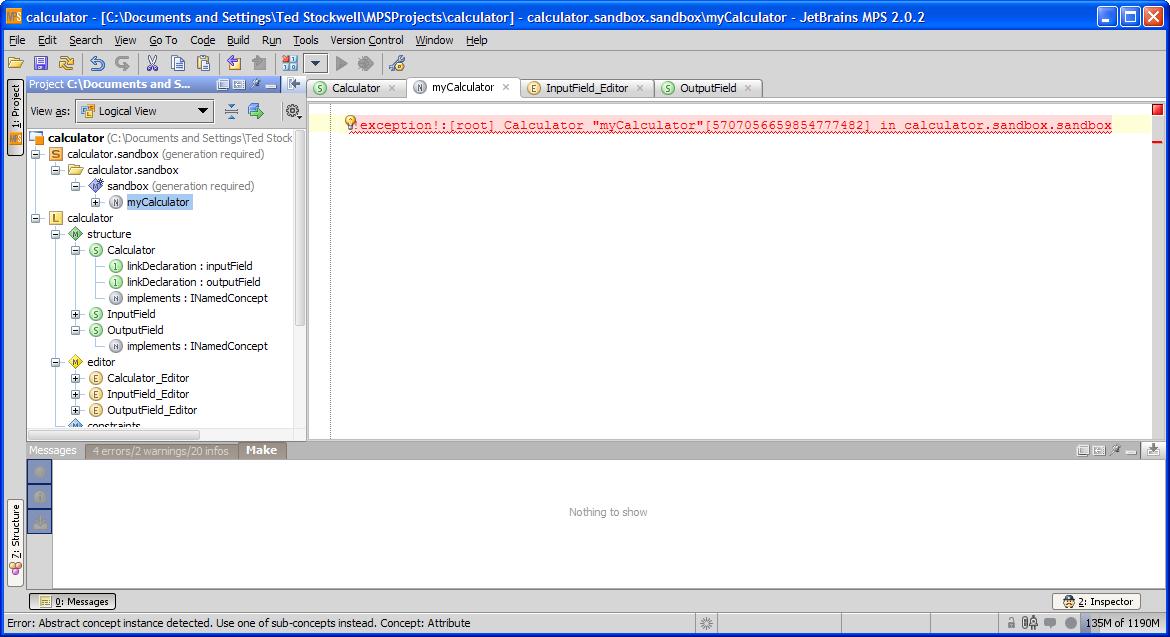Click the hide-tool-window arrow left of tabs
The image size is (1170, 637).
(294, 84)
